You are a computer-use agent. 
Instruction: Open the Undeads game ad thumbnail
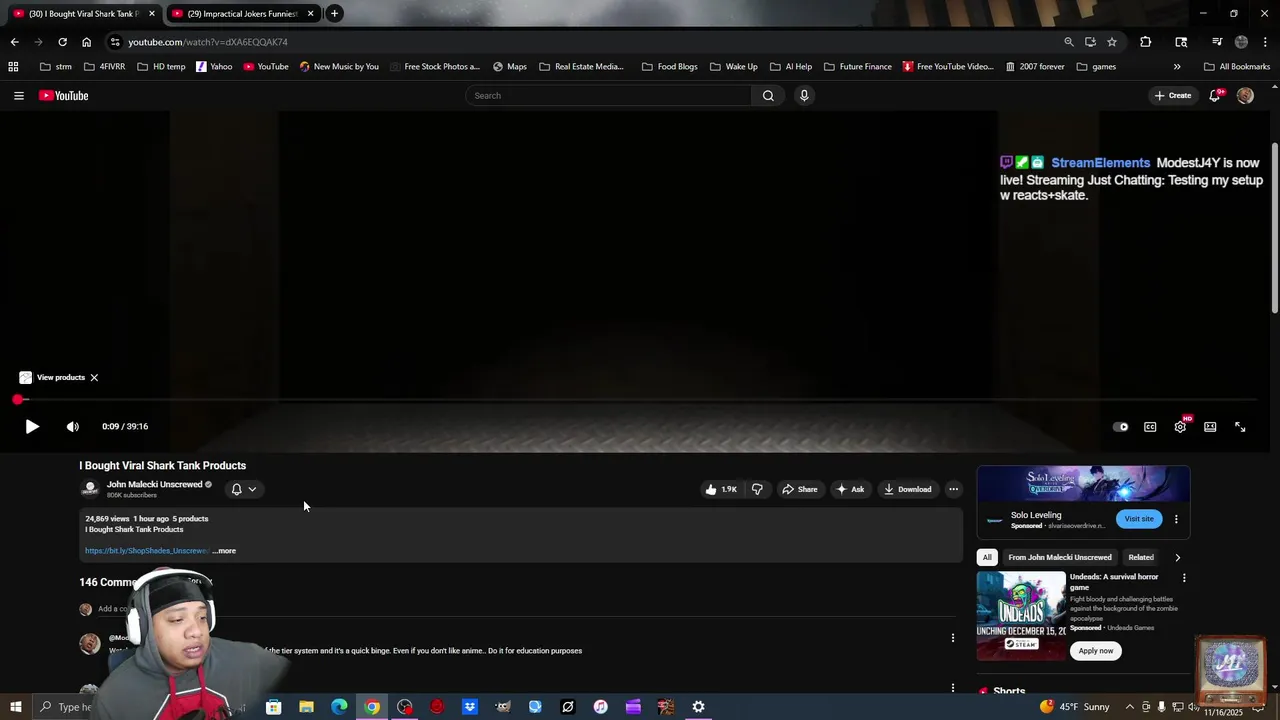1021,616
